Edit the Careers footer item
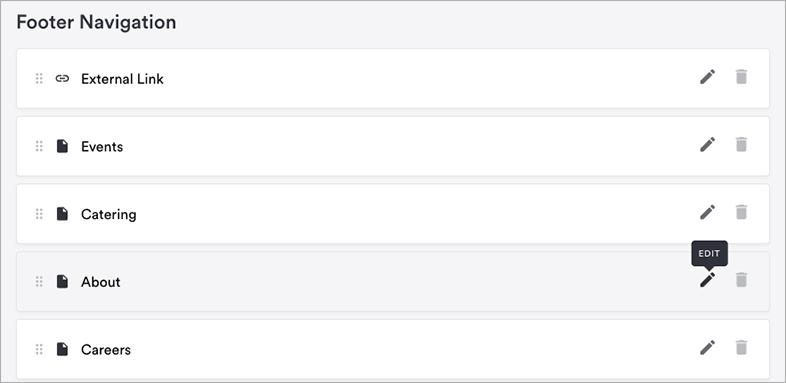 coord(707,348)
